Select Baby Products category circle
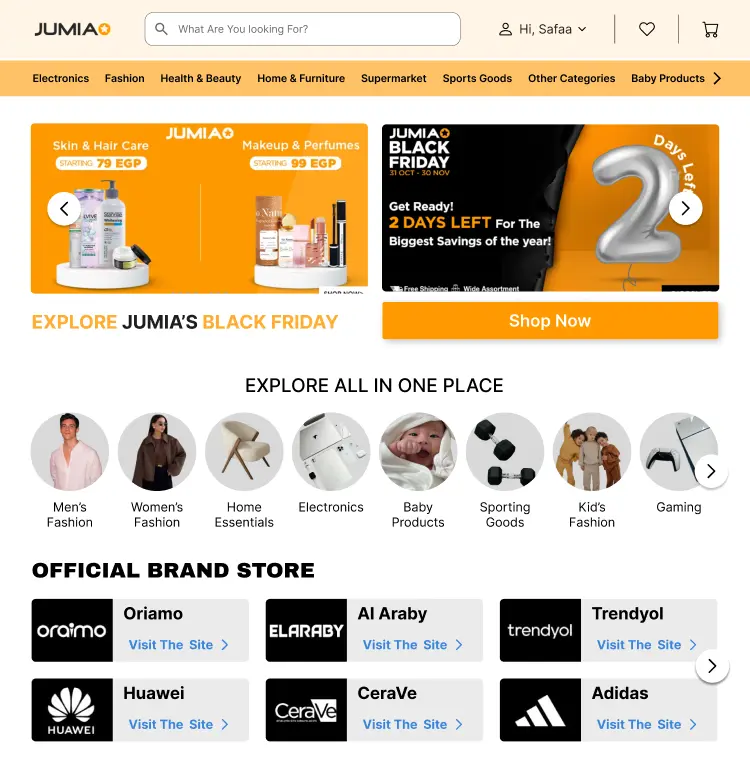The width and height of the screenshot is (750, 764). pyautogui.click(x=418, y=452)
